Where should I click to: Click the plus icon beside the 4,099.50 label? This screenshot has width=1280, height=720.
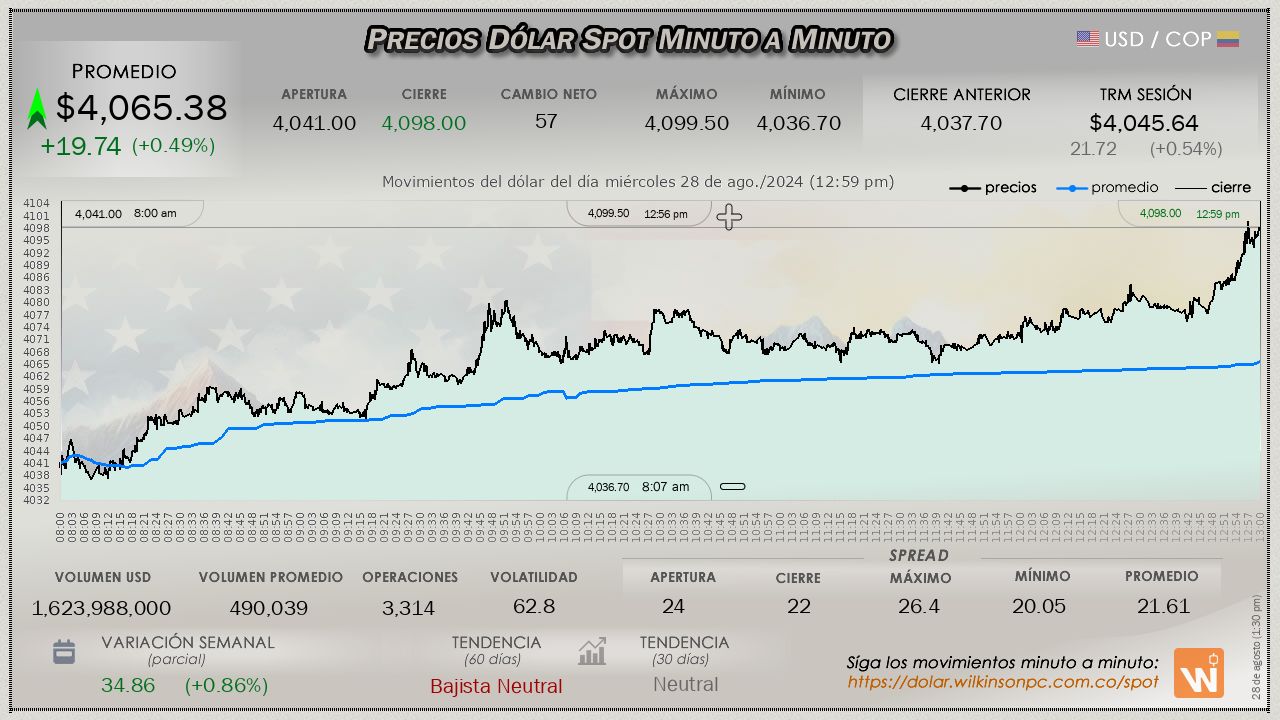729,216
